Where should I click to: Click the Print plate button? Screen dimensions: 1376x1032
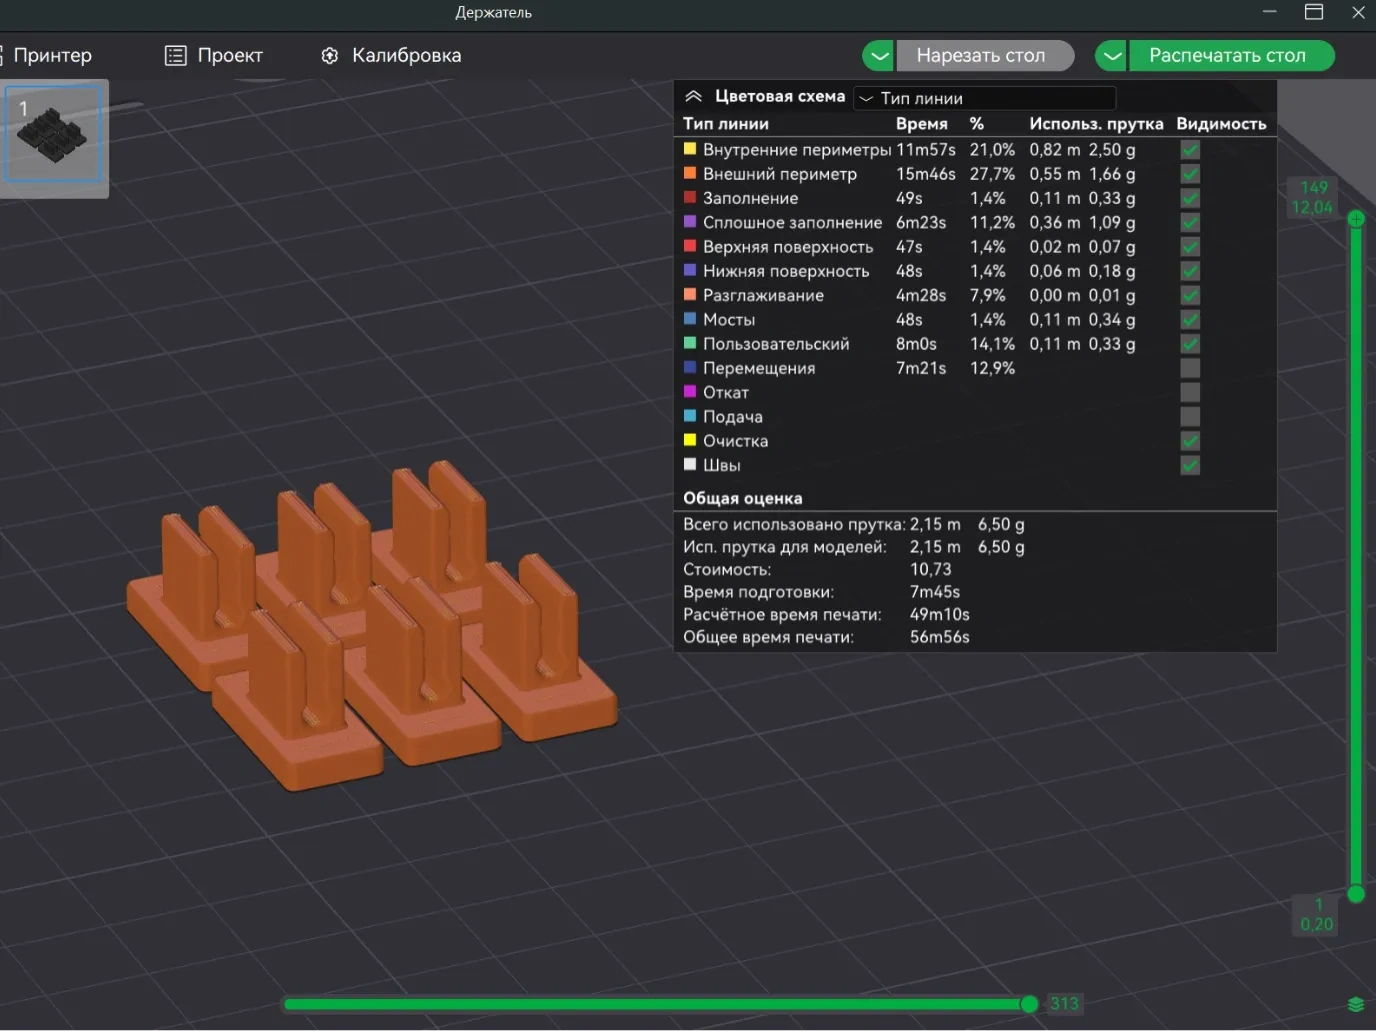tap(1228, 56)
